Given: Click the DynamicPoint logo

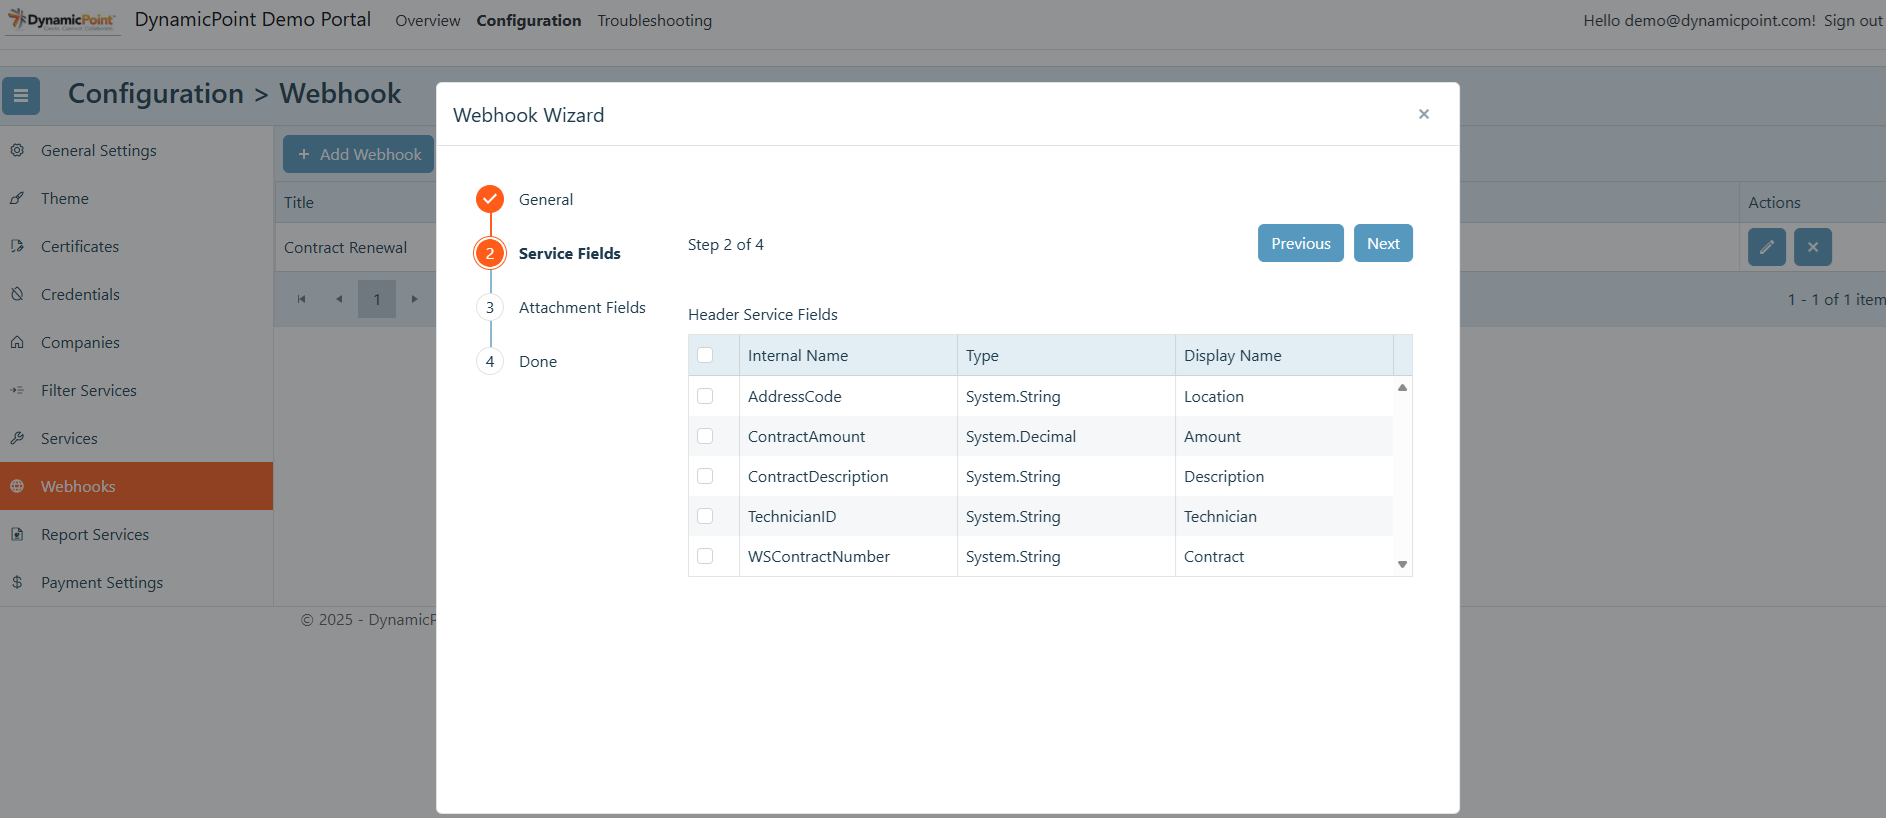Looking at the screenshot, I should (x=62, y=20).
